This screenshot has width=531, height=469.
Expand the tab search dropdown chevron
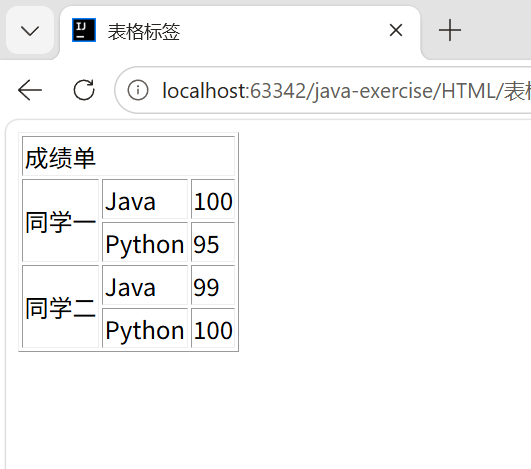(x=30, y=30)
